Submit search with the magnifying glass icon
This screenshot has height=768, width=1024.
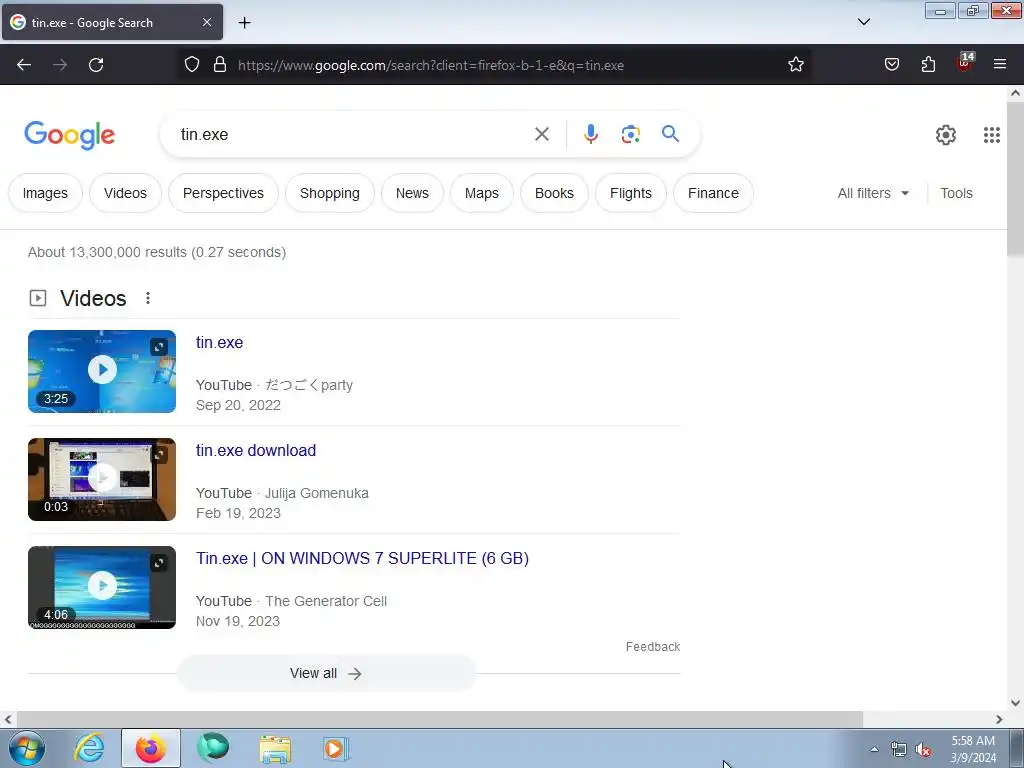coord(670,134)
